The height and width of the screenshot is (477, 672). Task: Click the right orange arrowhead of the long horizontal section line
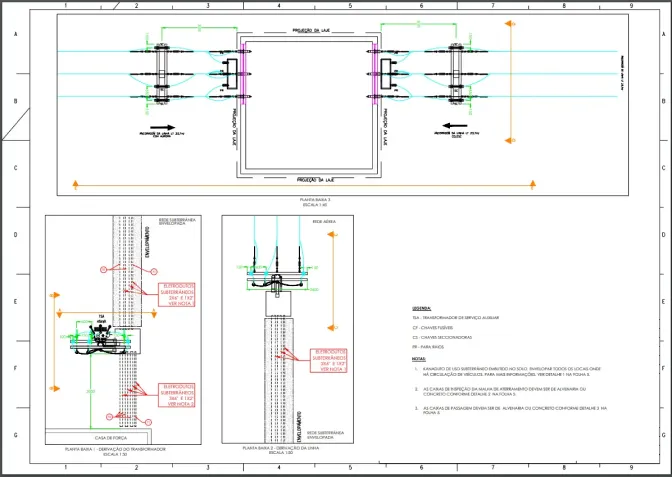pyautogui.click(x=533, y=185)
